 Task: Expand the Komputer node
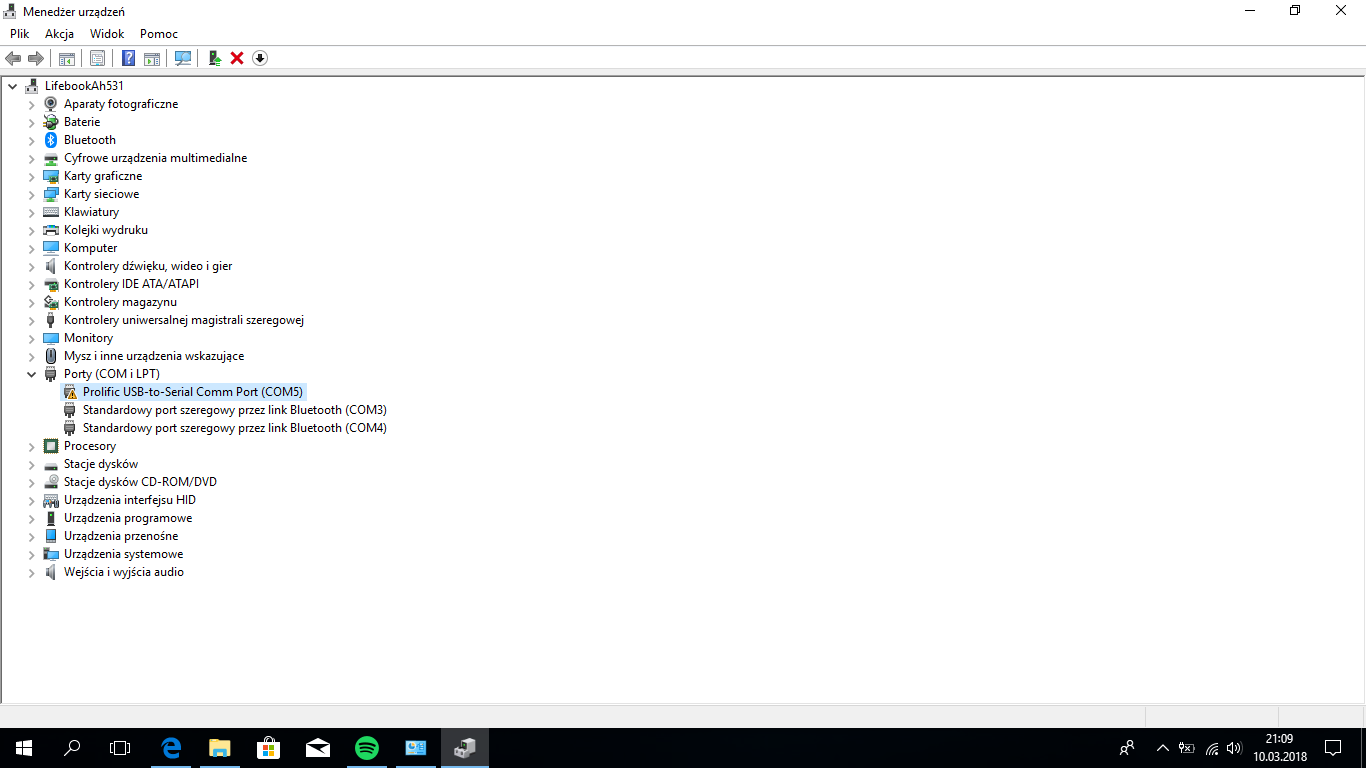[32, 248]
